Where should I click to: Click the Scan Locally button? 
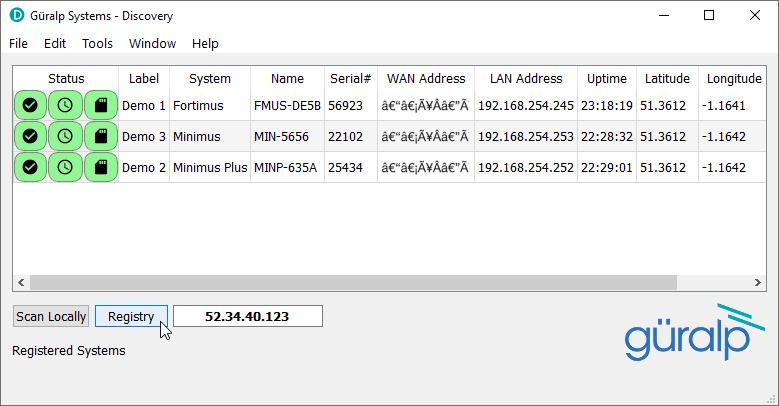(x=51, y=317)
